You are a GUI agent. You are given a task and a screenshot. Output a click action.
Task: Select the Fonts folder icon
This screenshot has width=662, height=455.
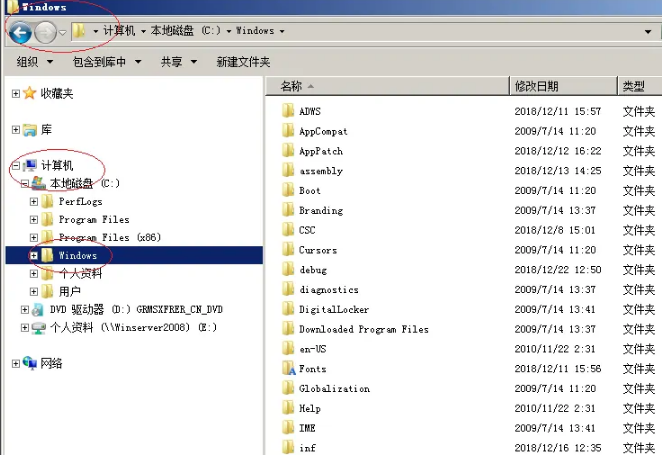pos(288,368)
